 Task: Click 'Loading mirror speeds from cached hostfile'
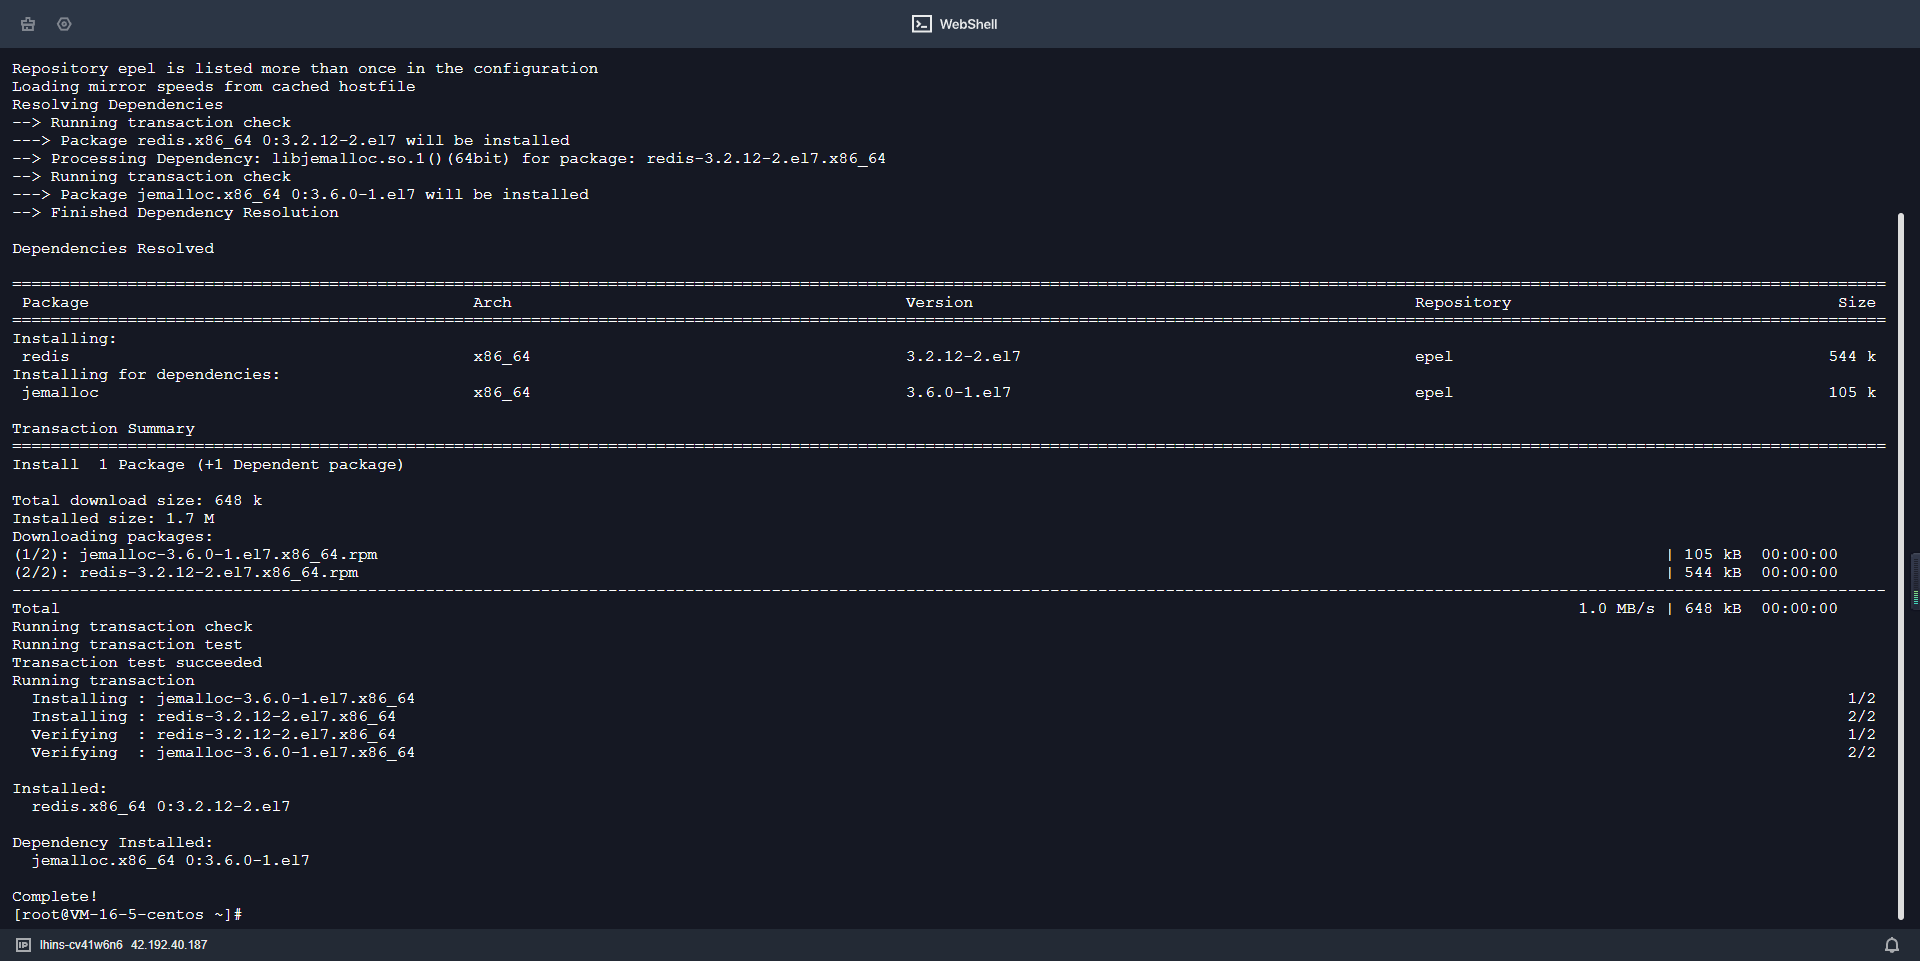point(213,87)
